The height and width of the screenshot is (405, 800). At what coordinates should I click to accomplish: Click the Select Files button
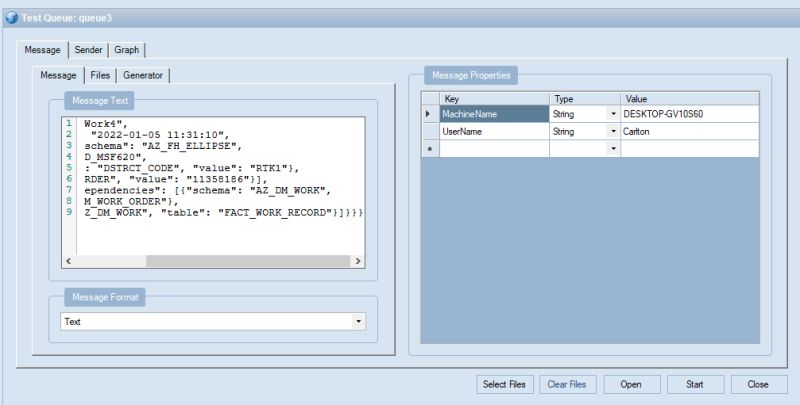point(504,384)
